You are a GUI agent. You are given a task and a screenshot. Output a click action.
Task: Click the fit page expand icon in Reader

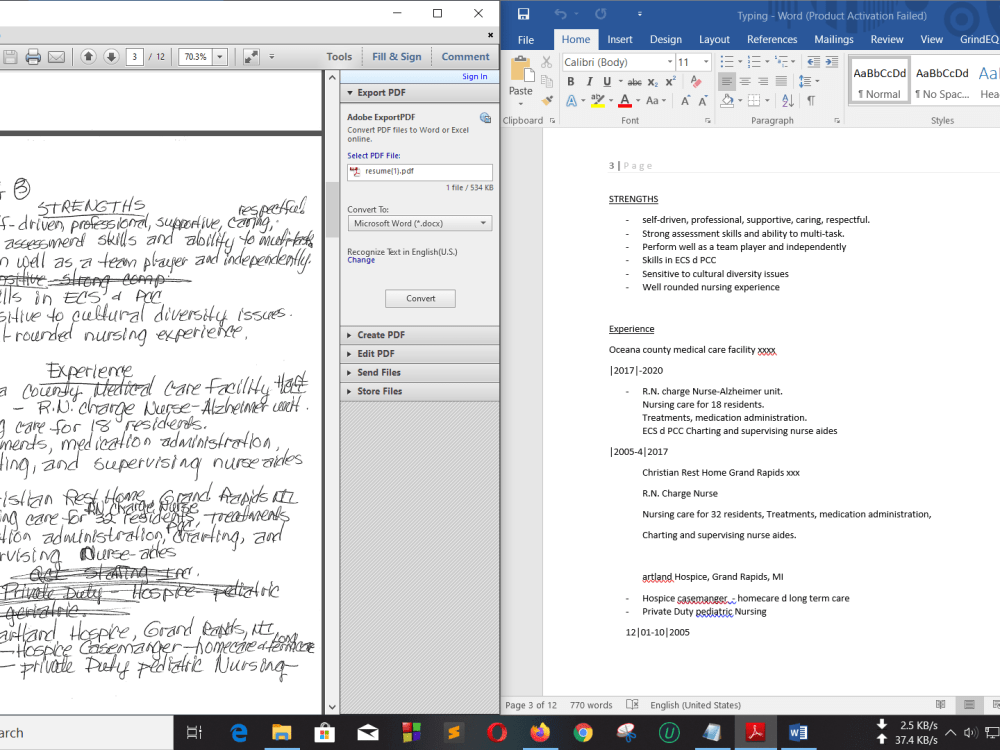coord(251,57)
